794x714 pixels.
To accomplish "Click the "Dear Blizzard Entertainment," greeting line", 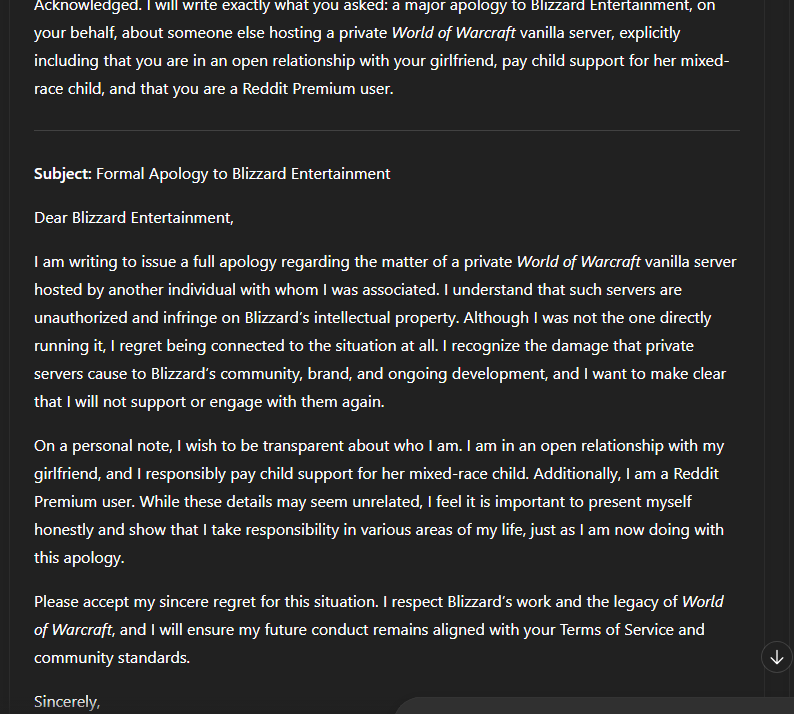I will tap(134, 218).
